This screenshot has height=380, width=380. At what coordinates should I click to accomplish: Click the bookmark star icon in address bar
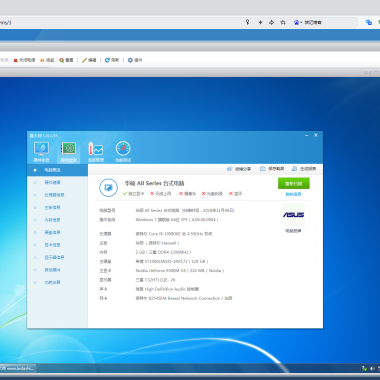[x=283, y=22]
